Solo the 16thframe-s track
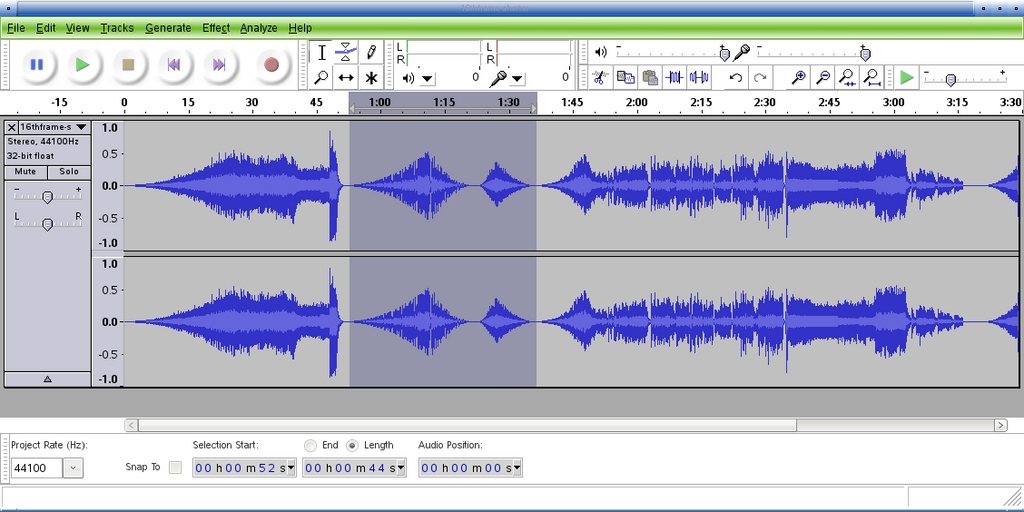 (68, 172)
